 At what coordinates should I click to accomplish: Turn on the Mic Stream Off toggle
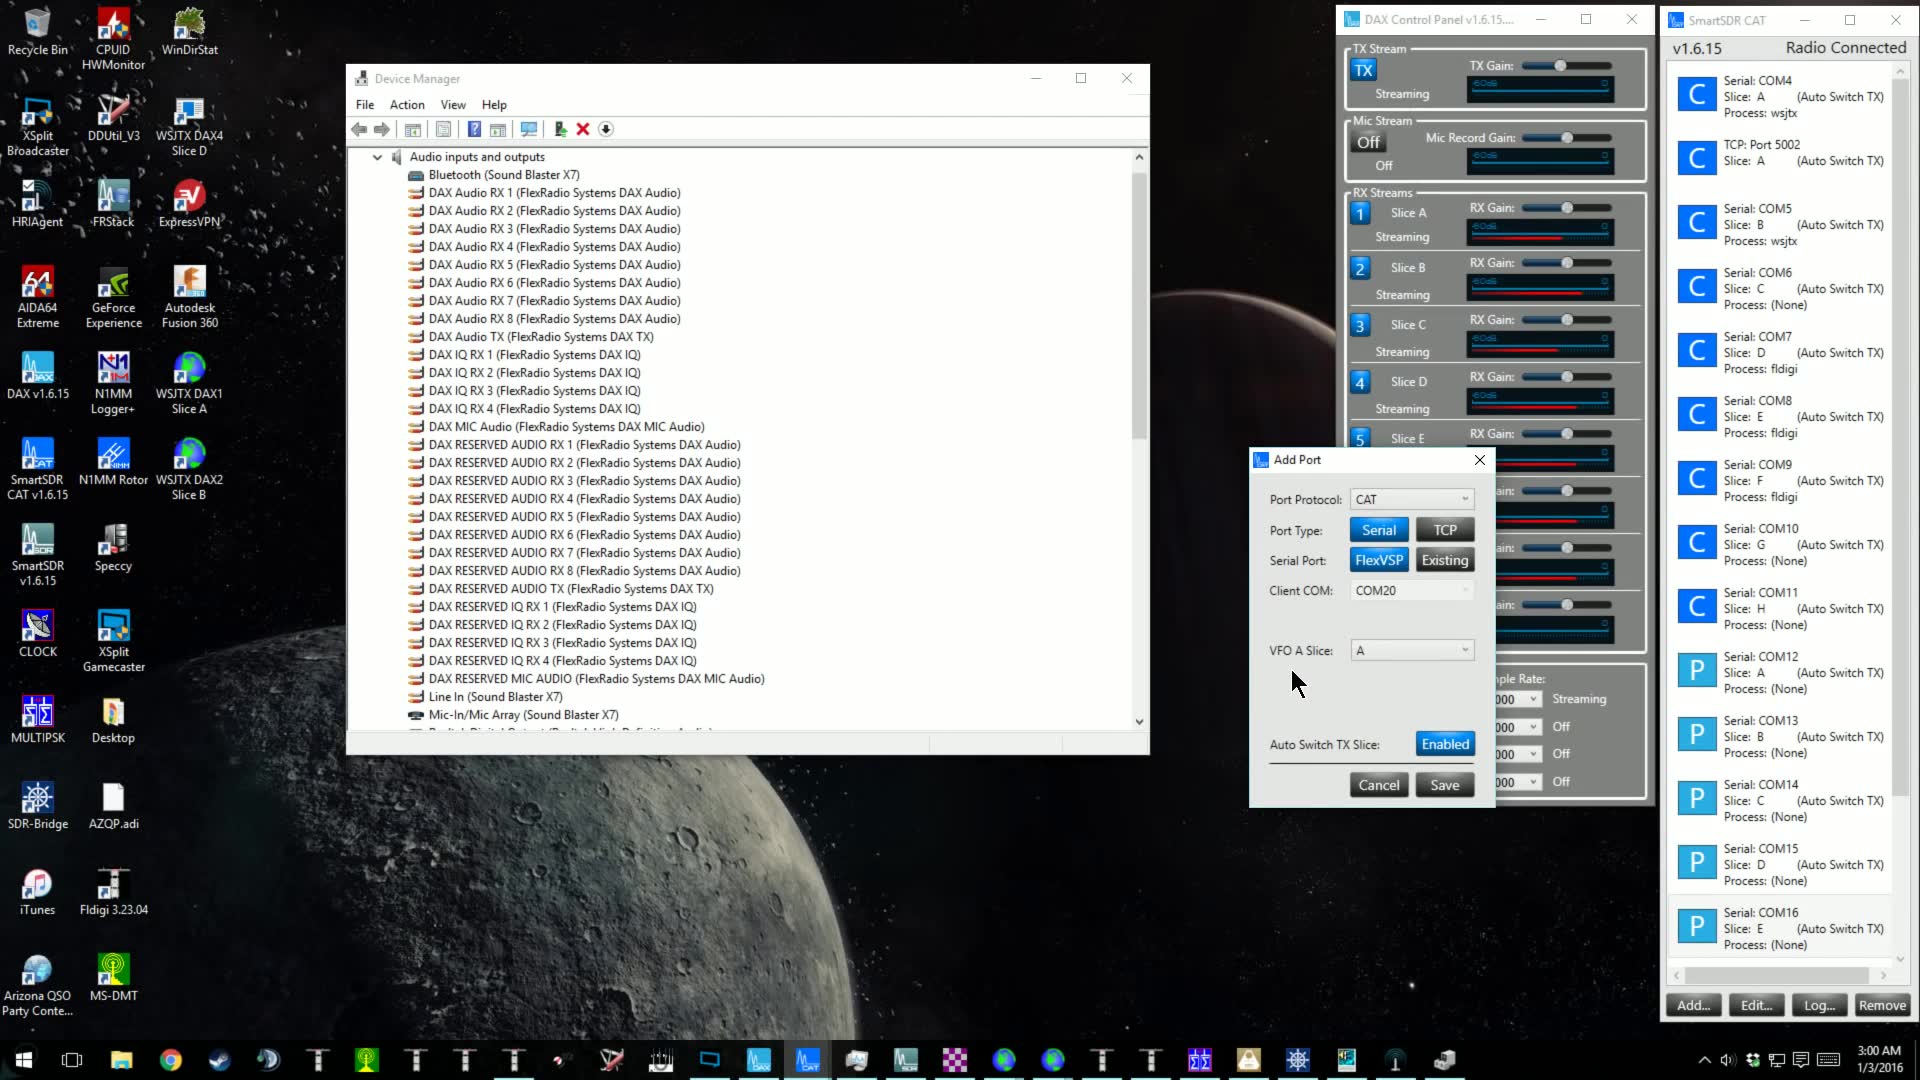click(1367, 142)
